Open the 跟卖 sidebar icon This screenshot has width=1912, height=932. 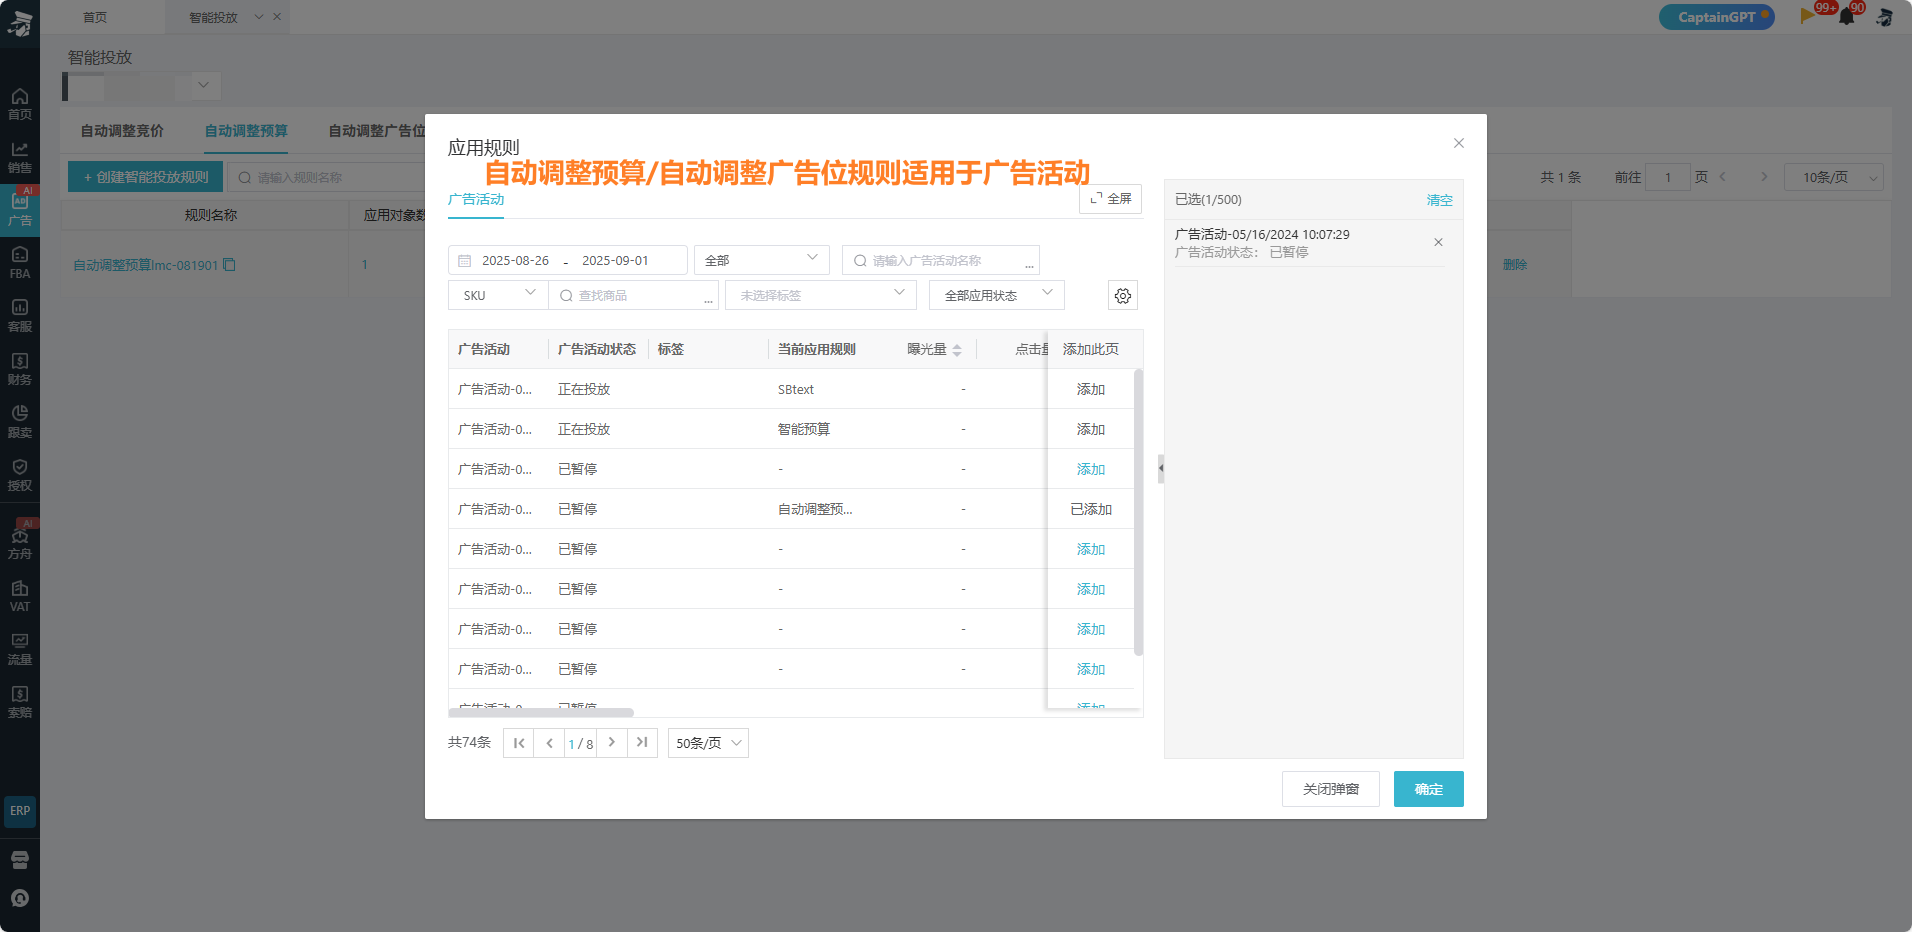(x=19, y=421)
